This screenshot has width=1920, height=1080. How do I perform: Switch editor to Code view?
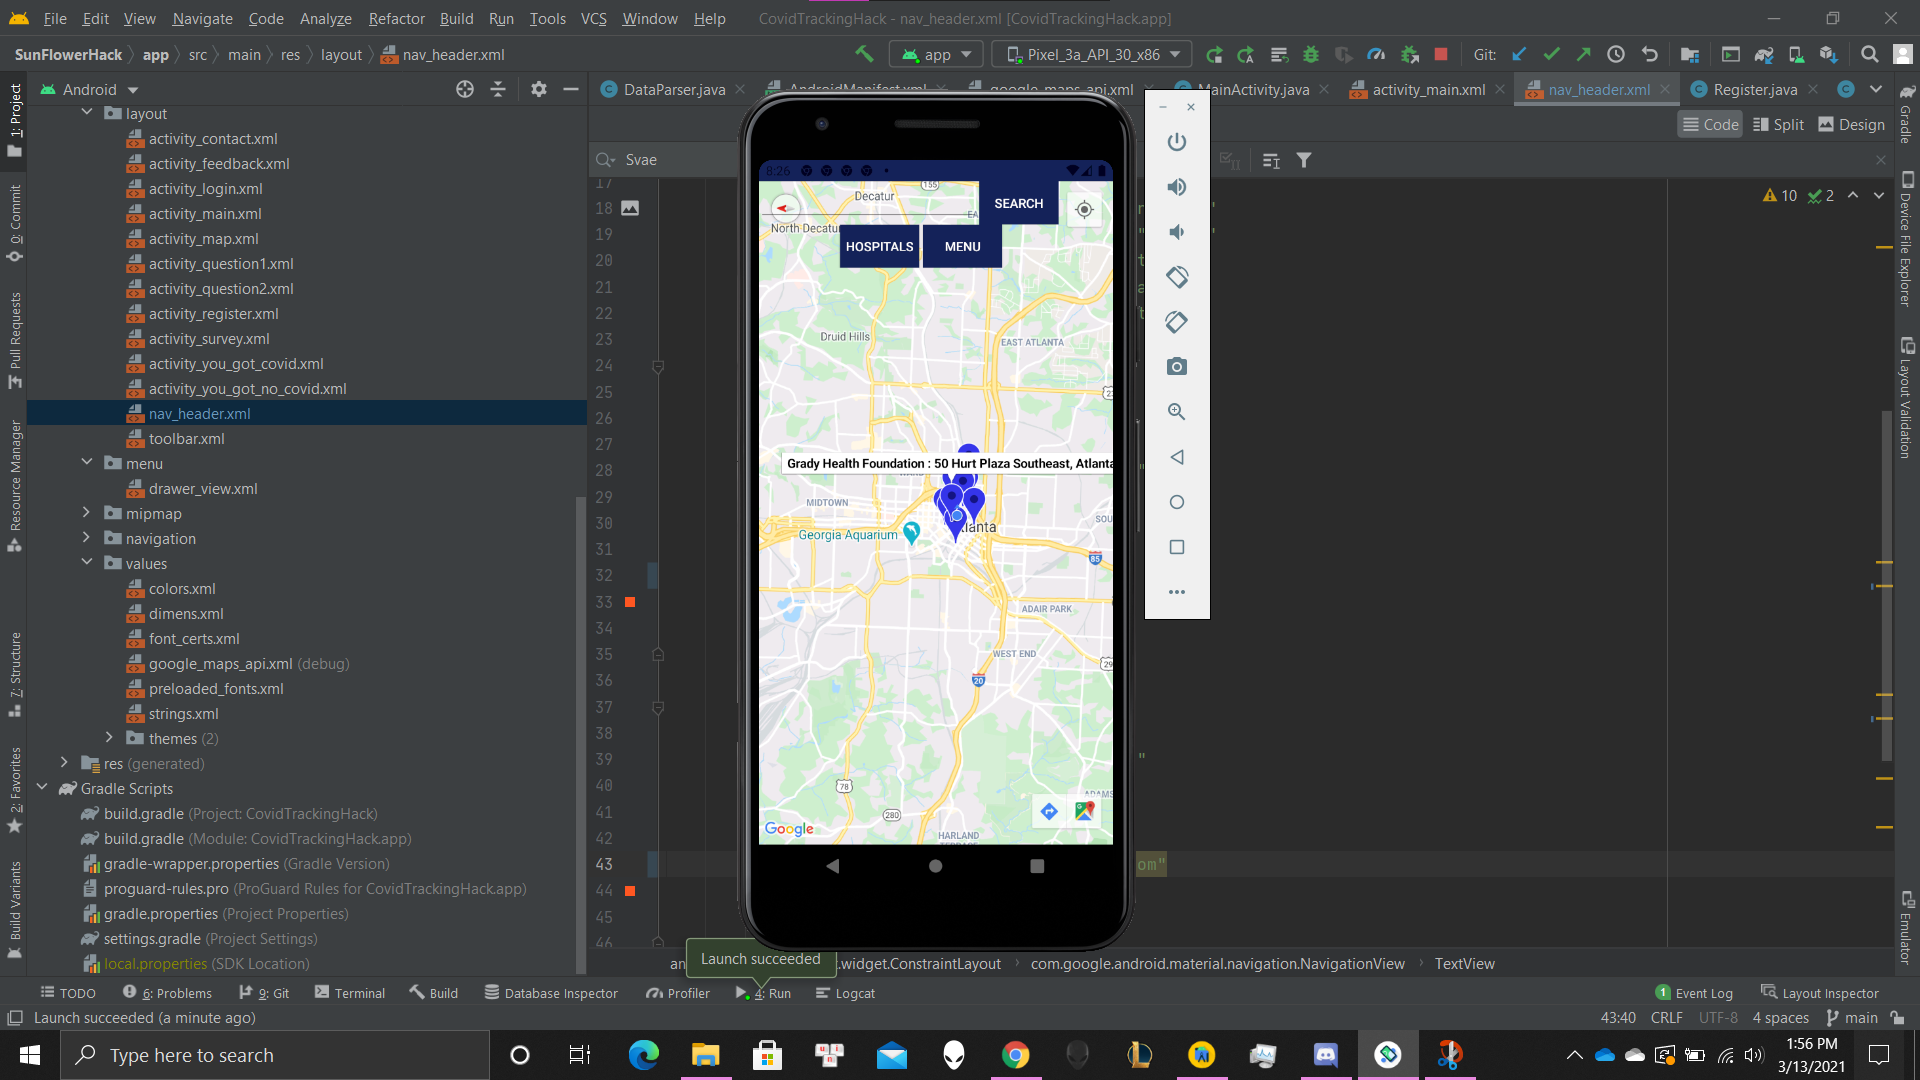[1710, 125]
